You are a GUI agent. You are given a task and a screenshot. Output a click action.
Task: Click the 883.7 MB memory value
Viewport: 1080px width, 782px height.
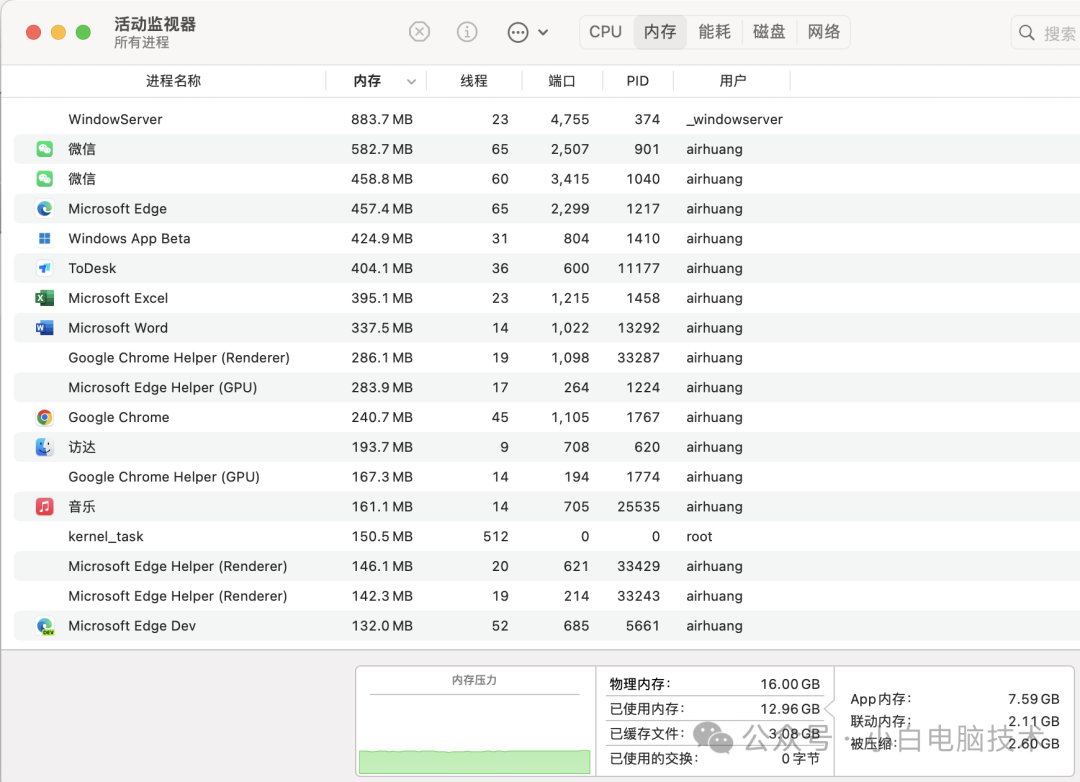(x=382, y=119)
